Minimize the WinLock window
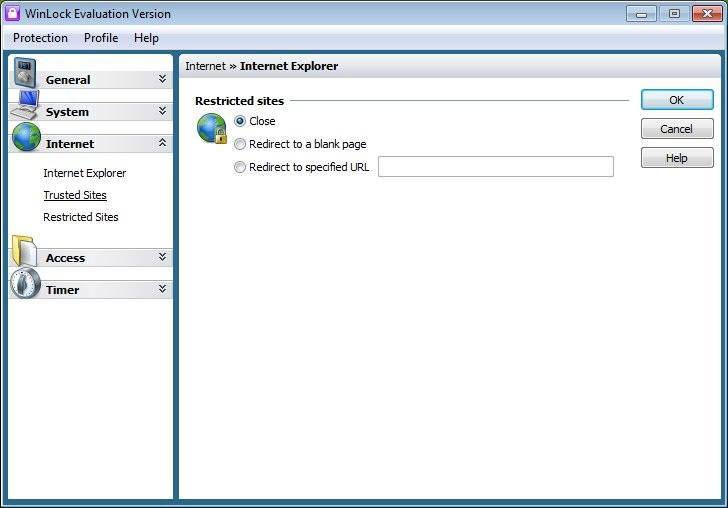Viewport: 728px width, 508px height. tap(641, 13)
